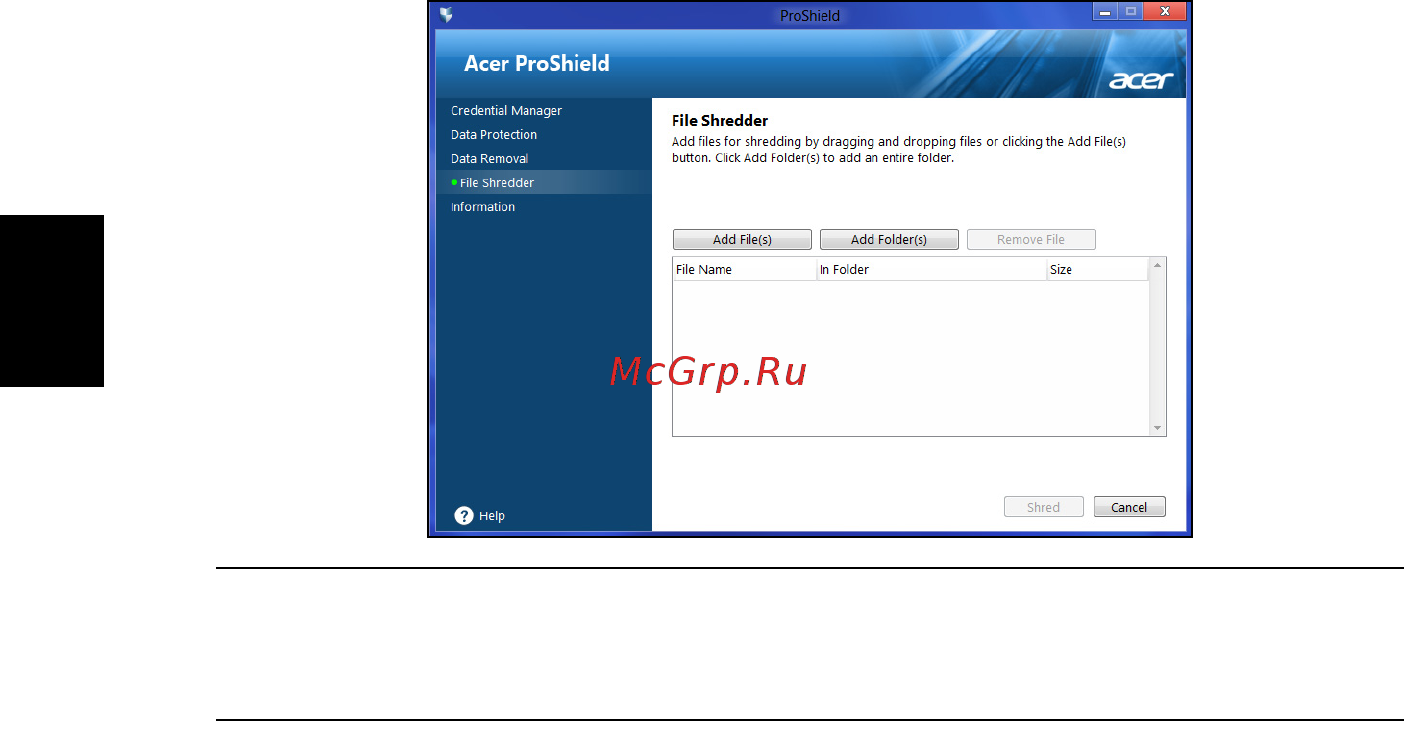
Task: Click the Remove File button
Action: coord(1031,240)
